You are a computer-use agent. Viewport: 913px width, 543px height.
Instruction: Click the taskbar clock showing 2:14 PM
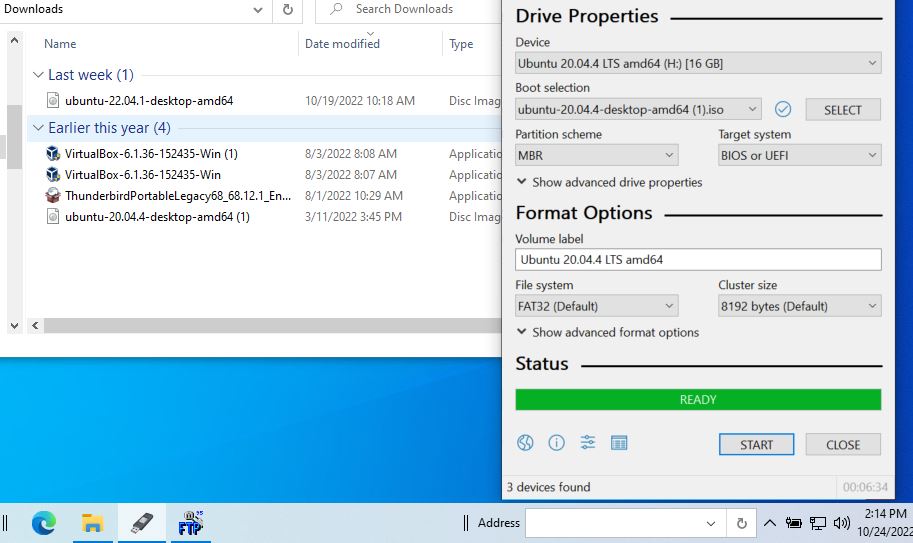pos(885,513)
